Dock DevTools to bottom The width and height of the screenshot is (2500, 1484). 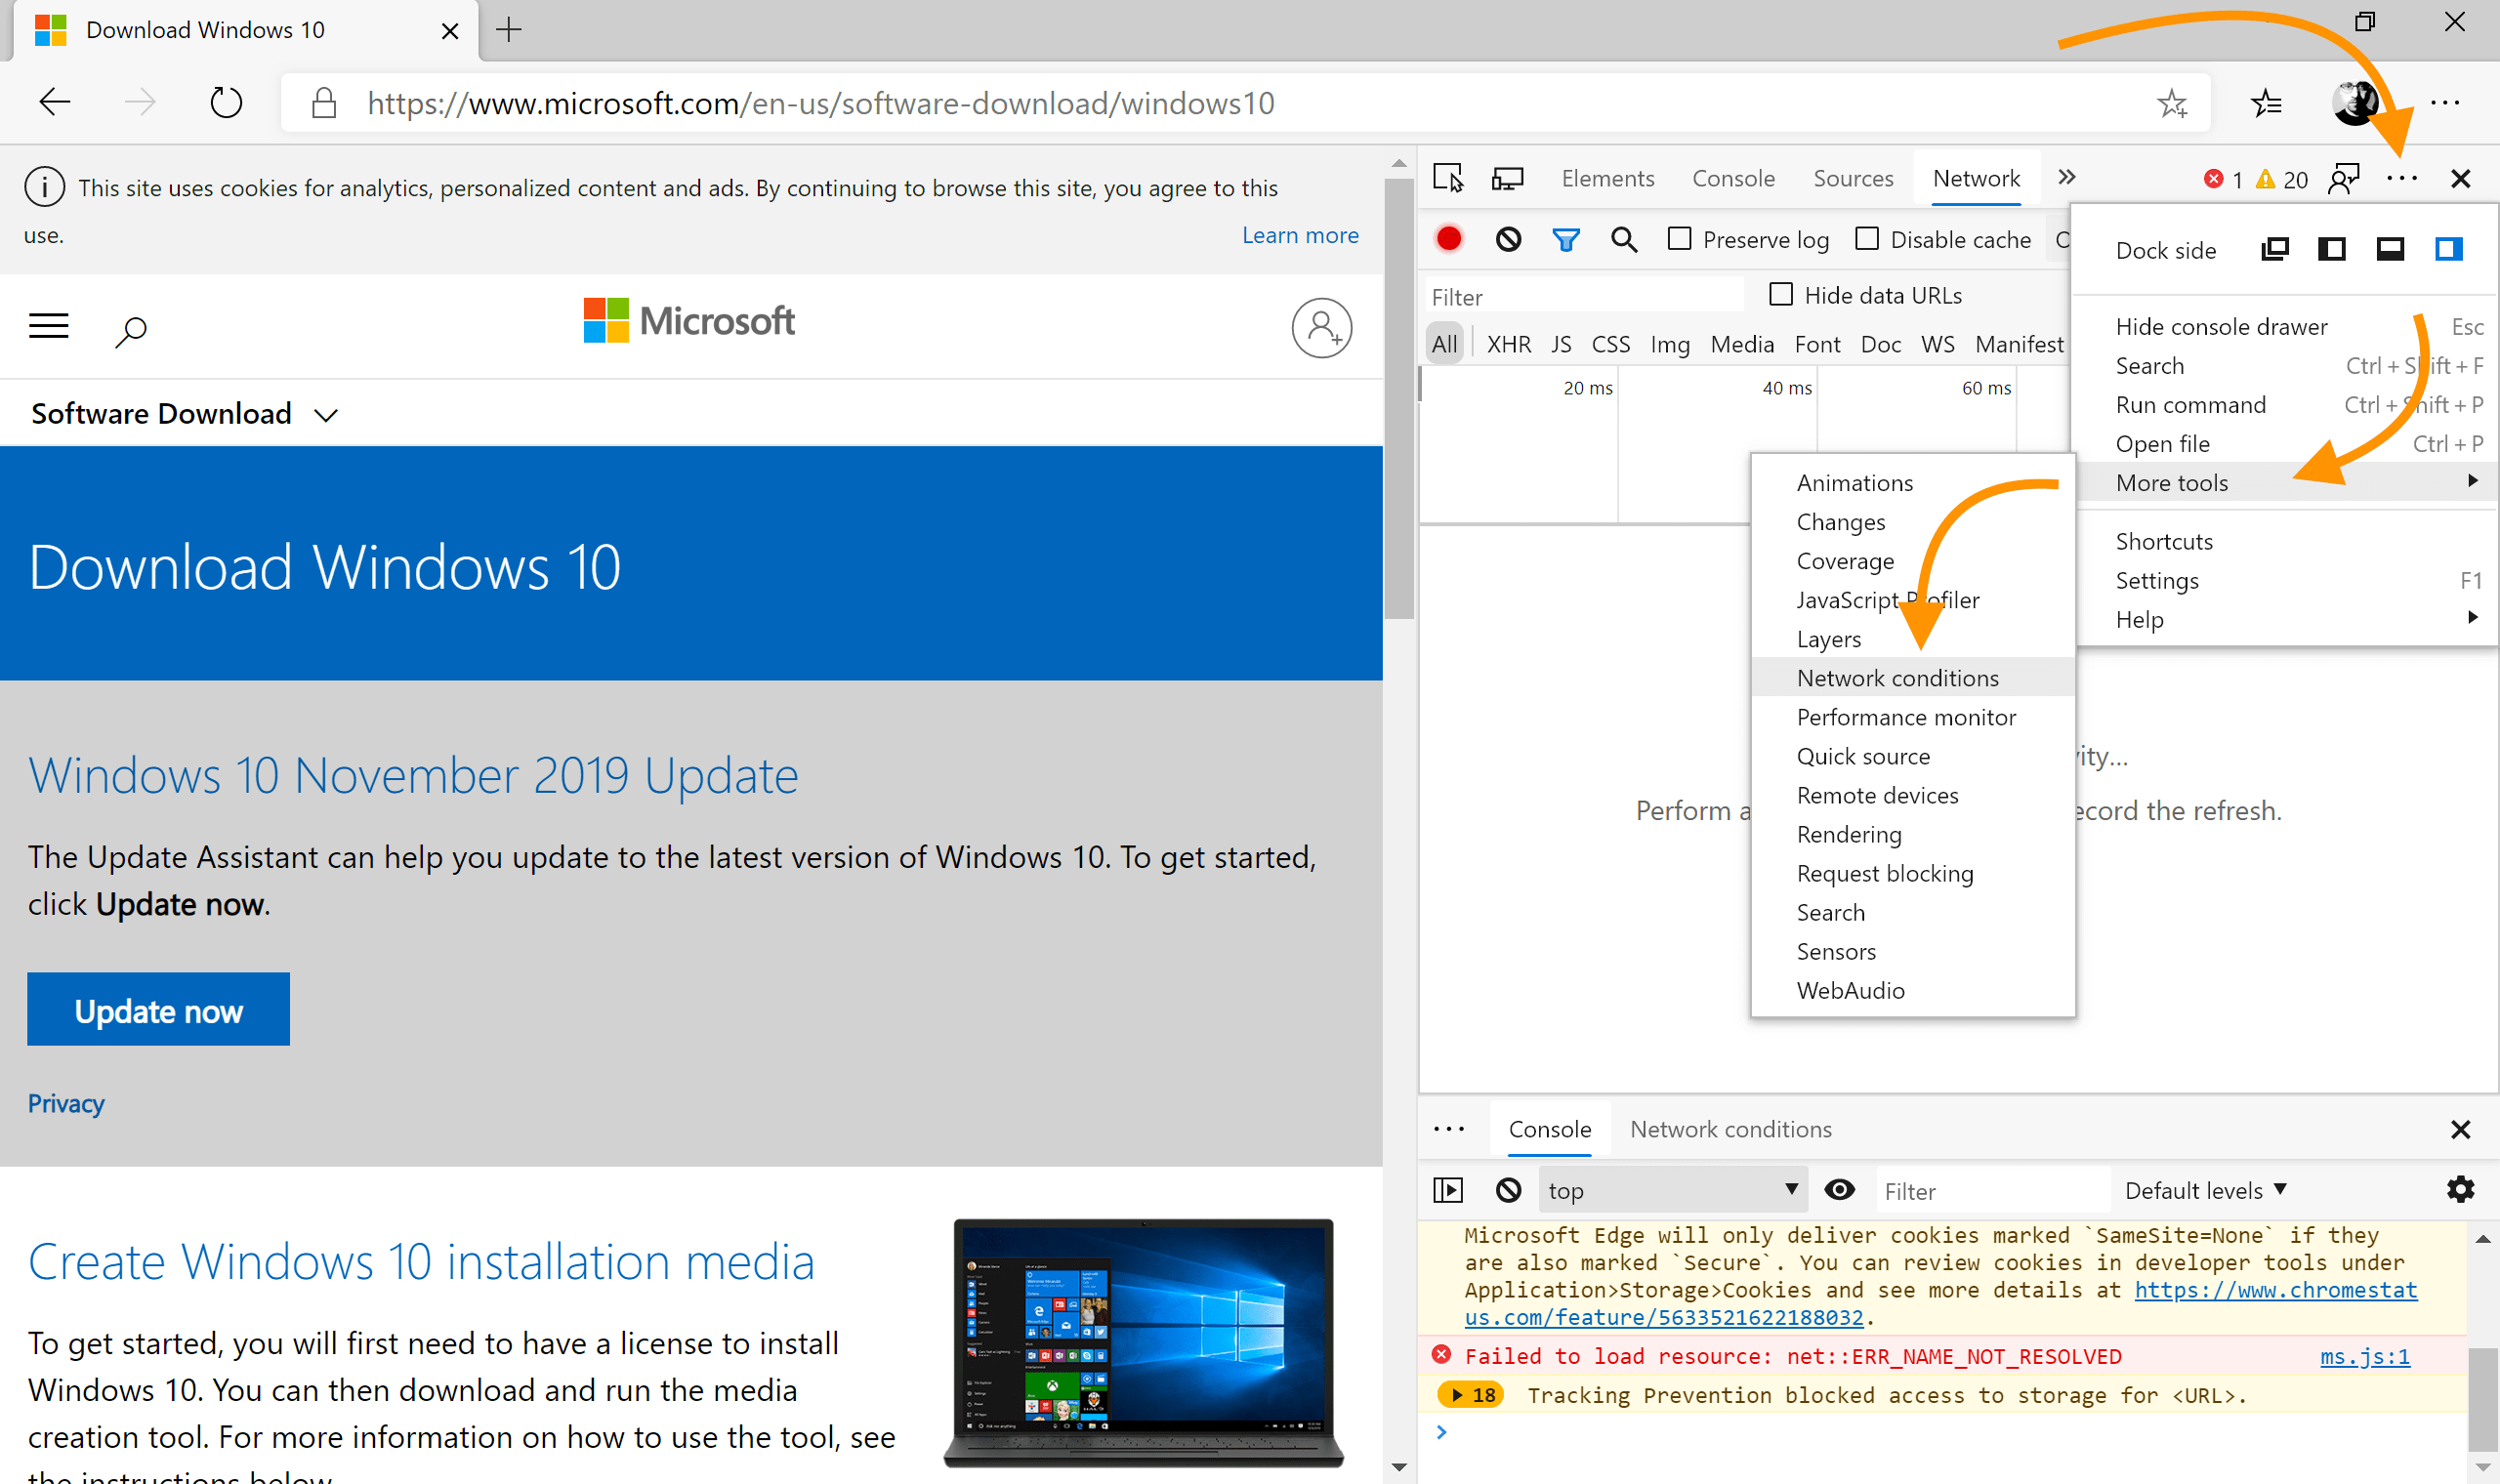tap(2390, 249)
